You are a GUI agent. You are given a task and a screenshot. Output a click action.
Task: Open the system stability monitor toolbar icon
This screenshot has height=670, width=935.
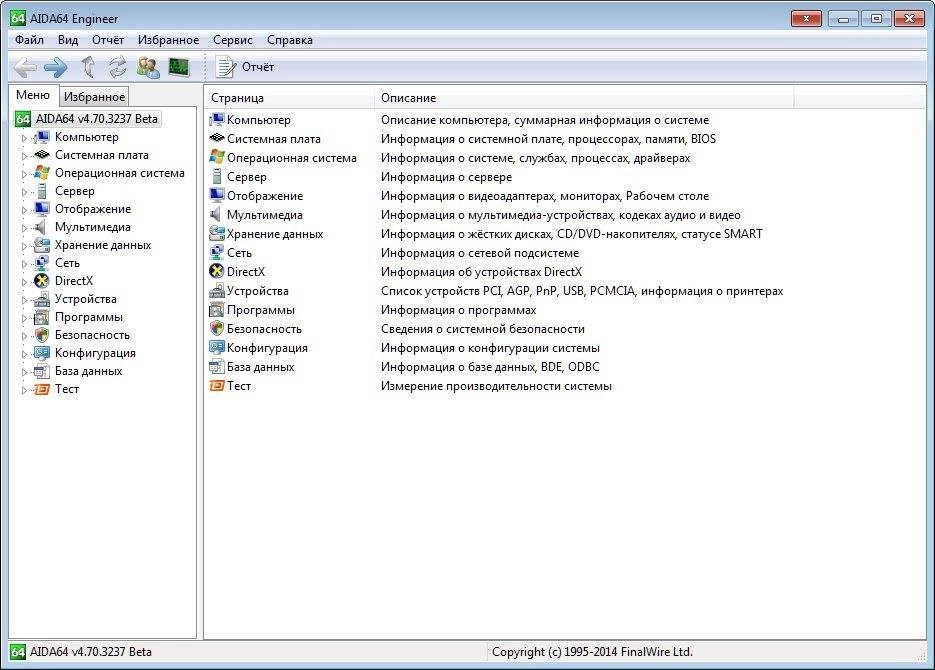coord(179,67)
